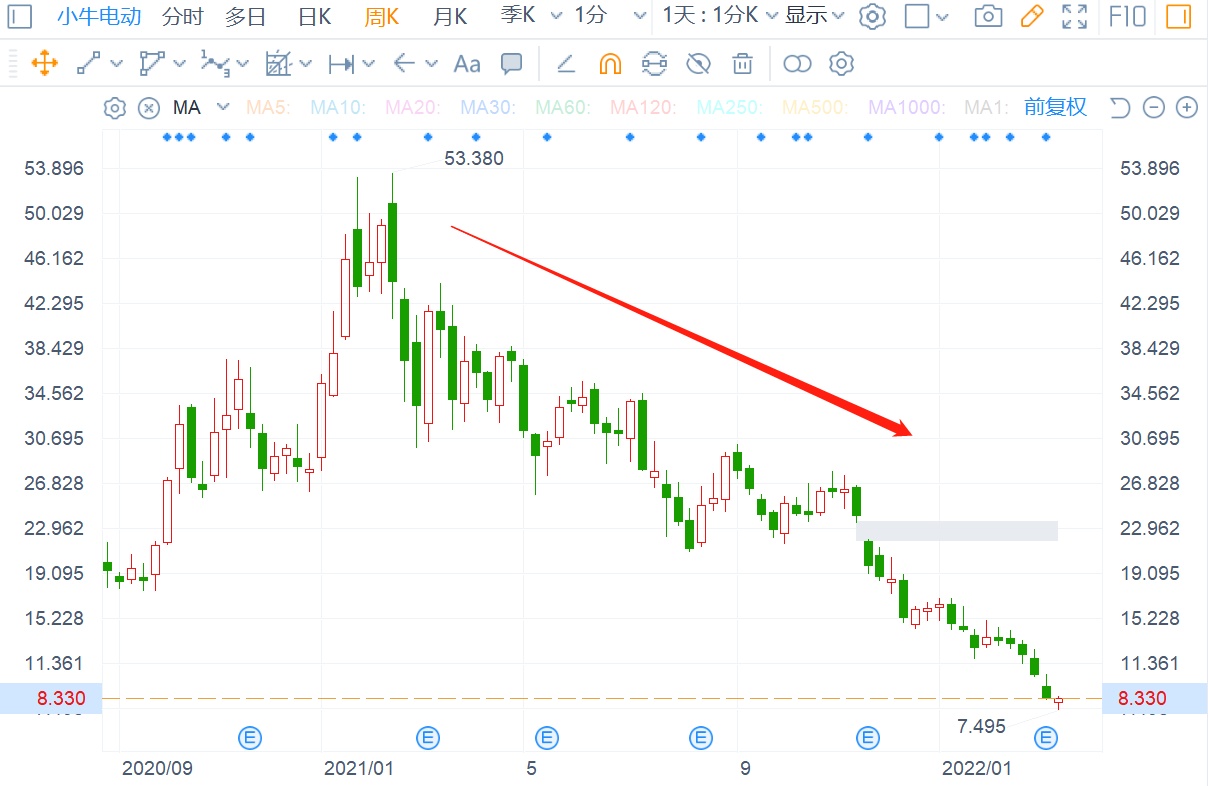Click the 前复权 adjustment button
Viewport: 1208px width, 786px height.
point(1055,107)
